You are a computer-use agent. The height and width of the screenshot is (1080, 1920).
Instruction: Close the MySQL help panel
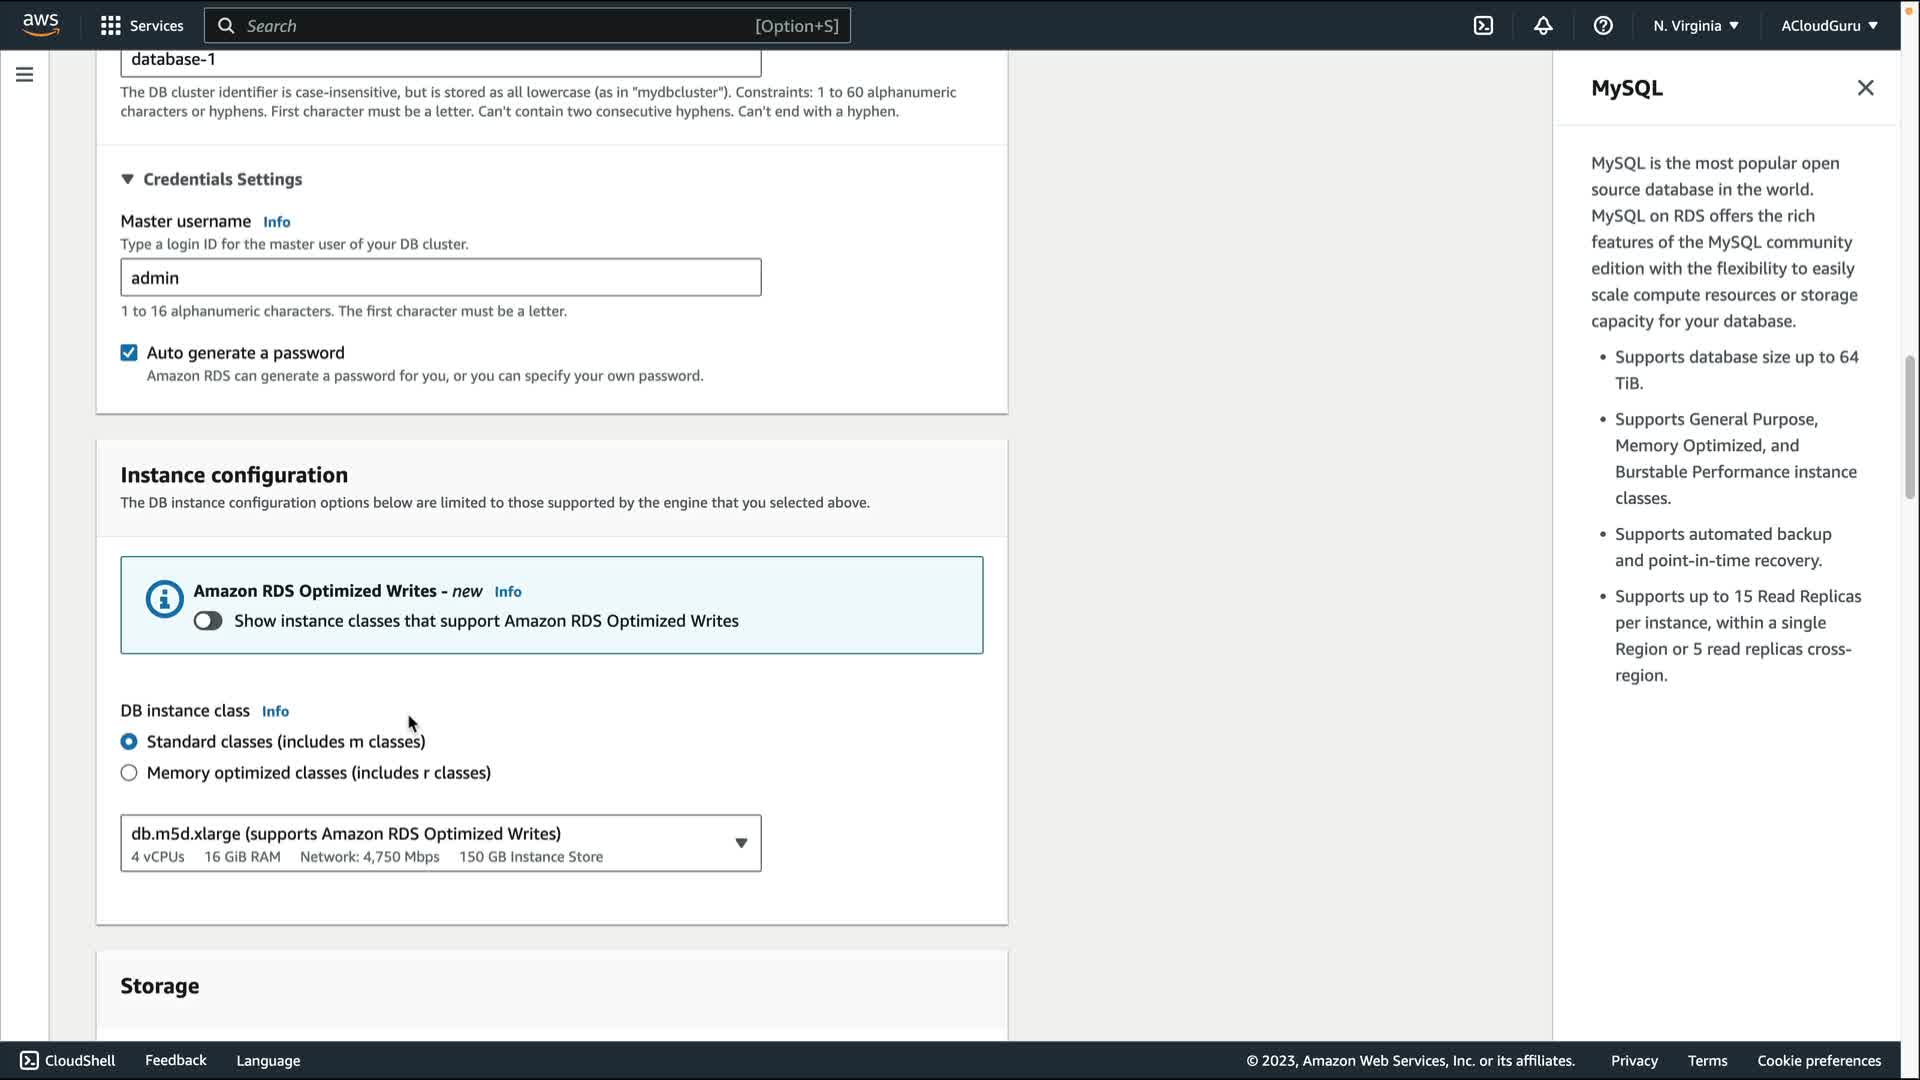click(1865, 88)
